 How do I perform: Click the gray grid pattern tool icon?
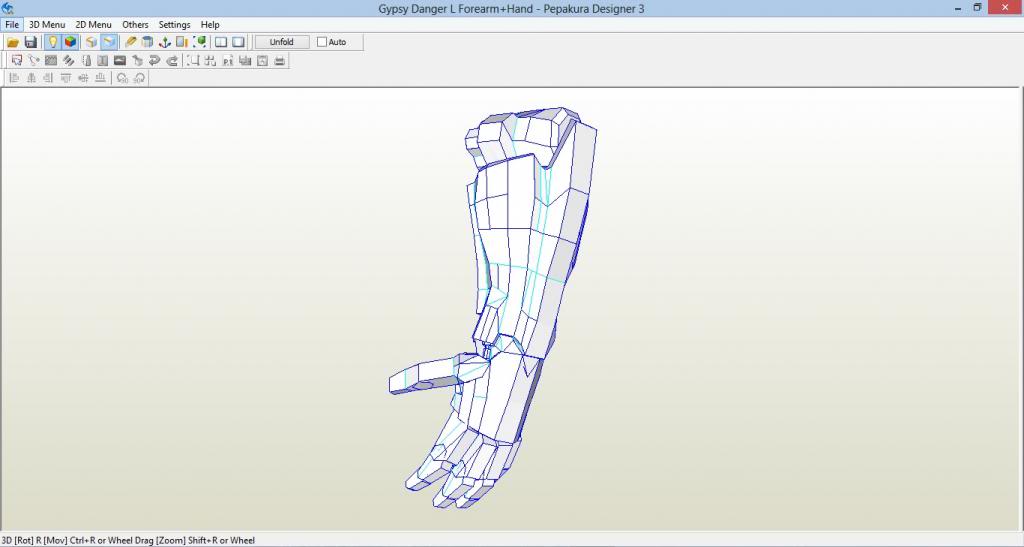51,61
